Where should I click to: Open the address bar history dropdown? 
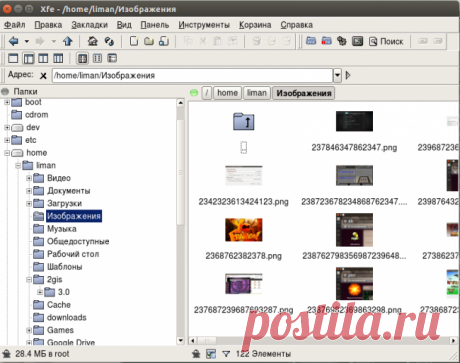click(x=337, y=75)
